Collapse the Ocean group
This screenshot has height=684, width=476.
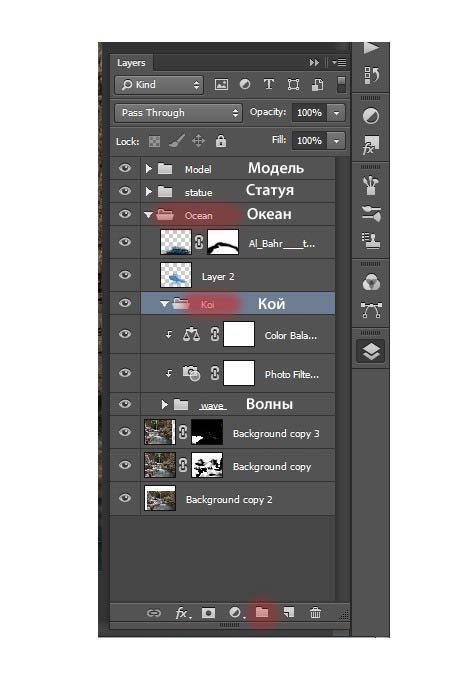tap(148, 215)
